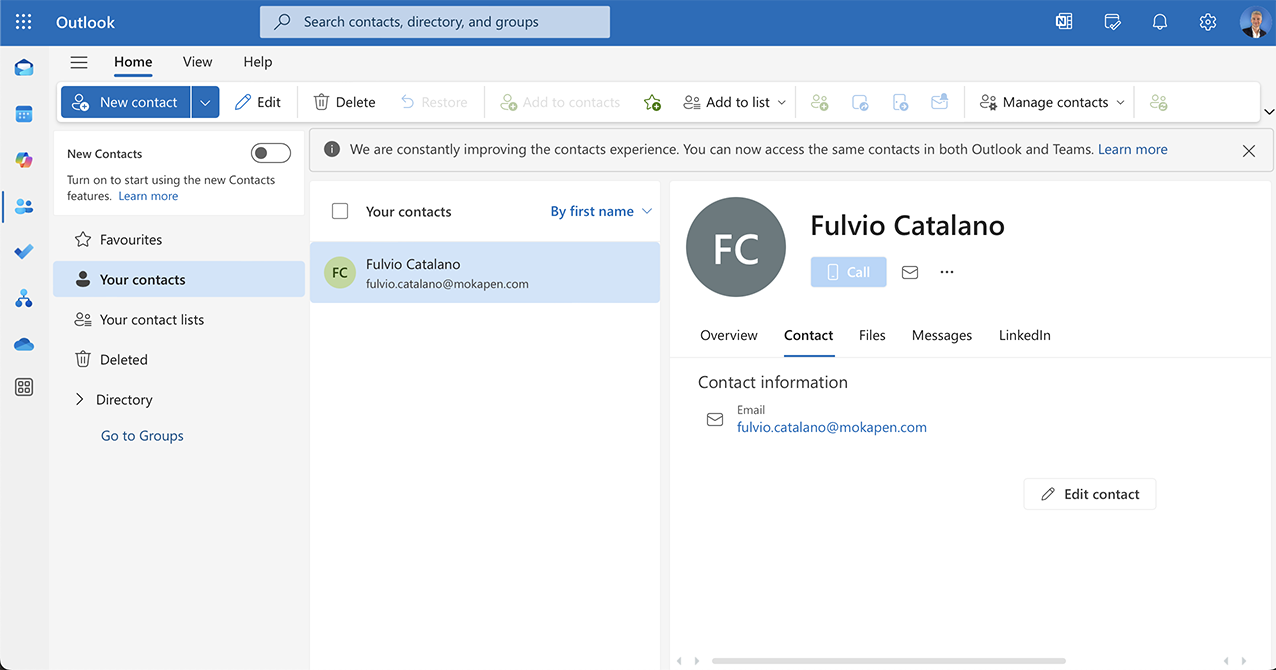
Task: Open the Settings gear icon
Action: (1208, 22)
